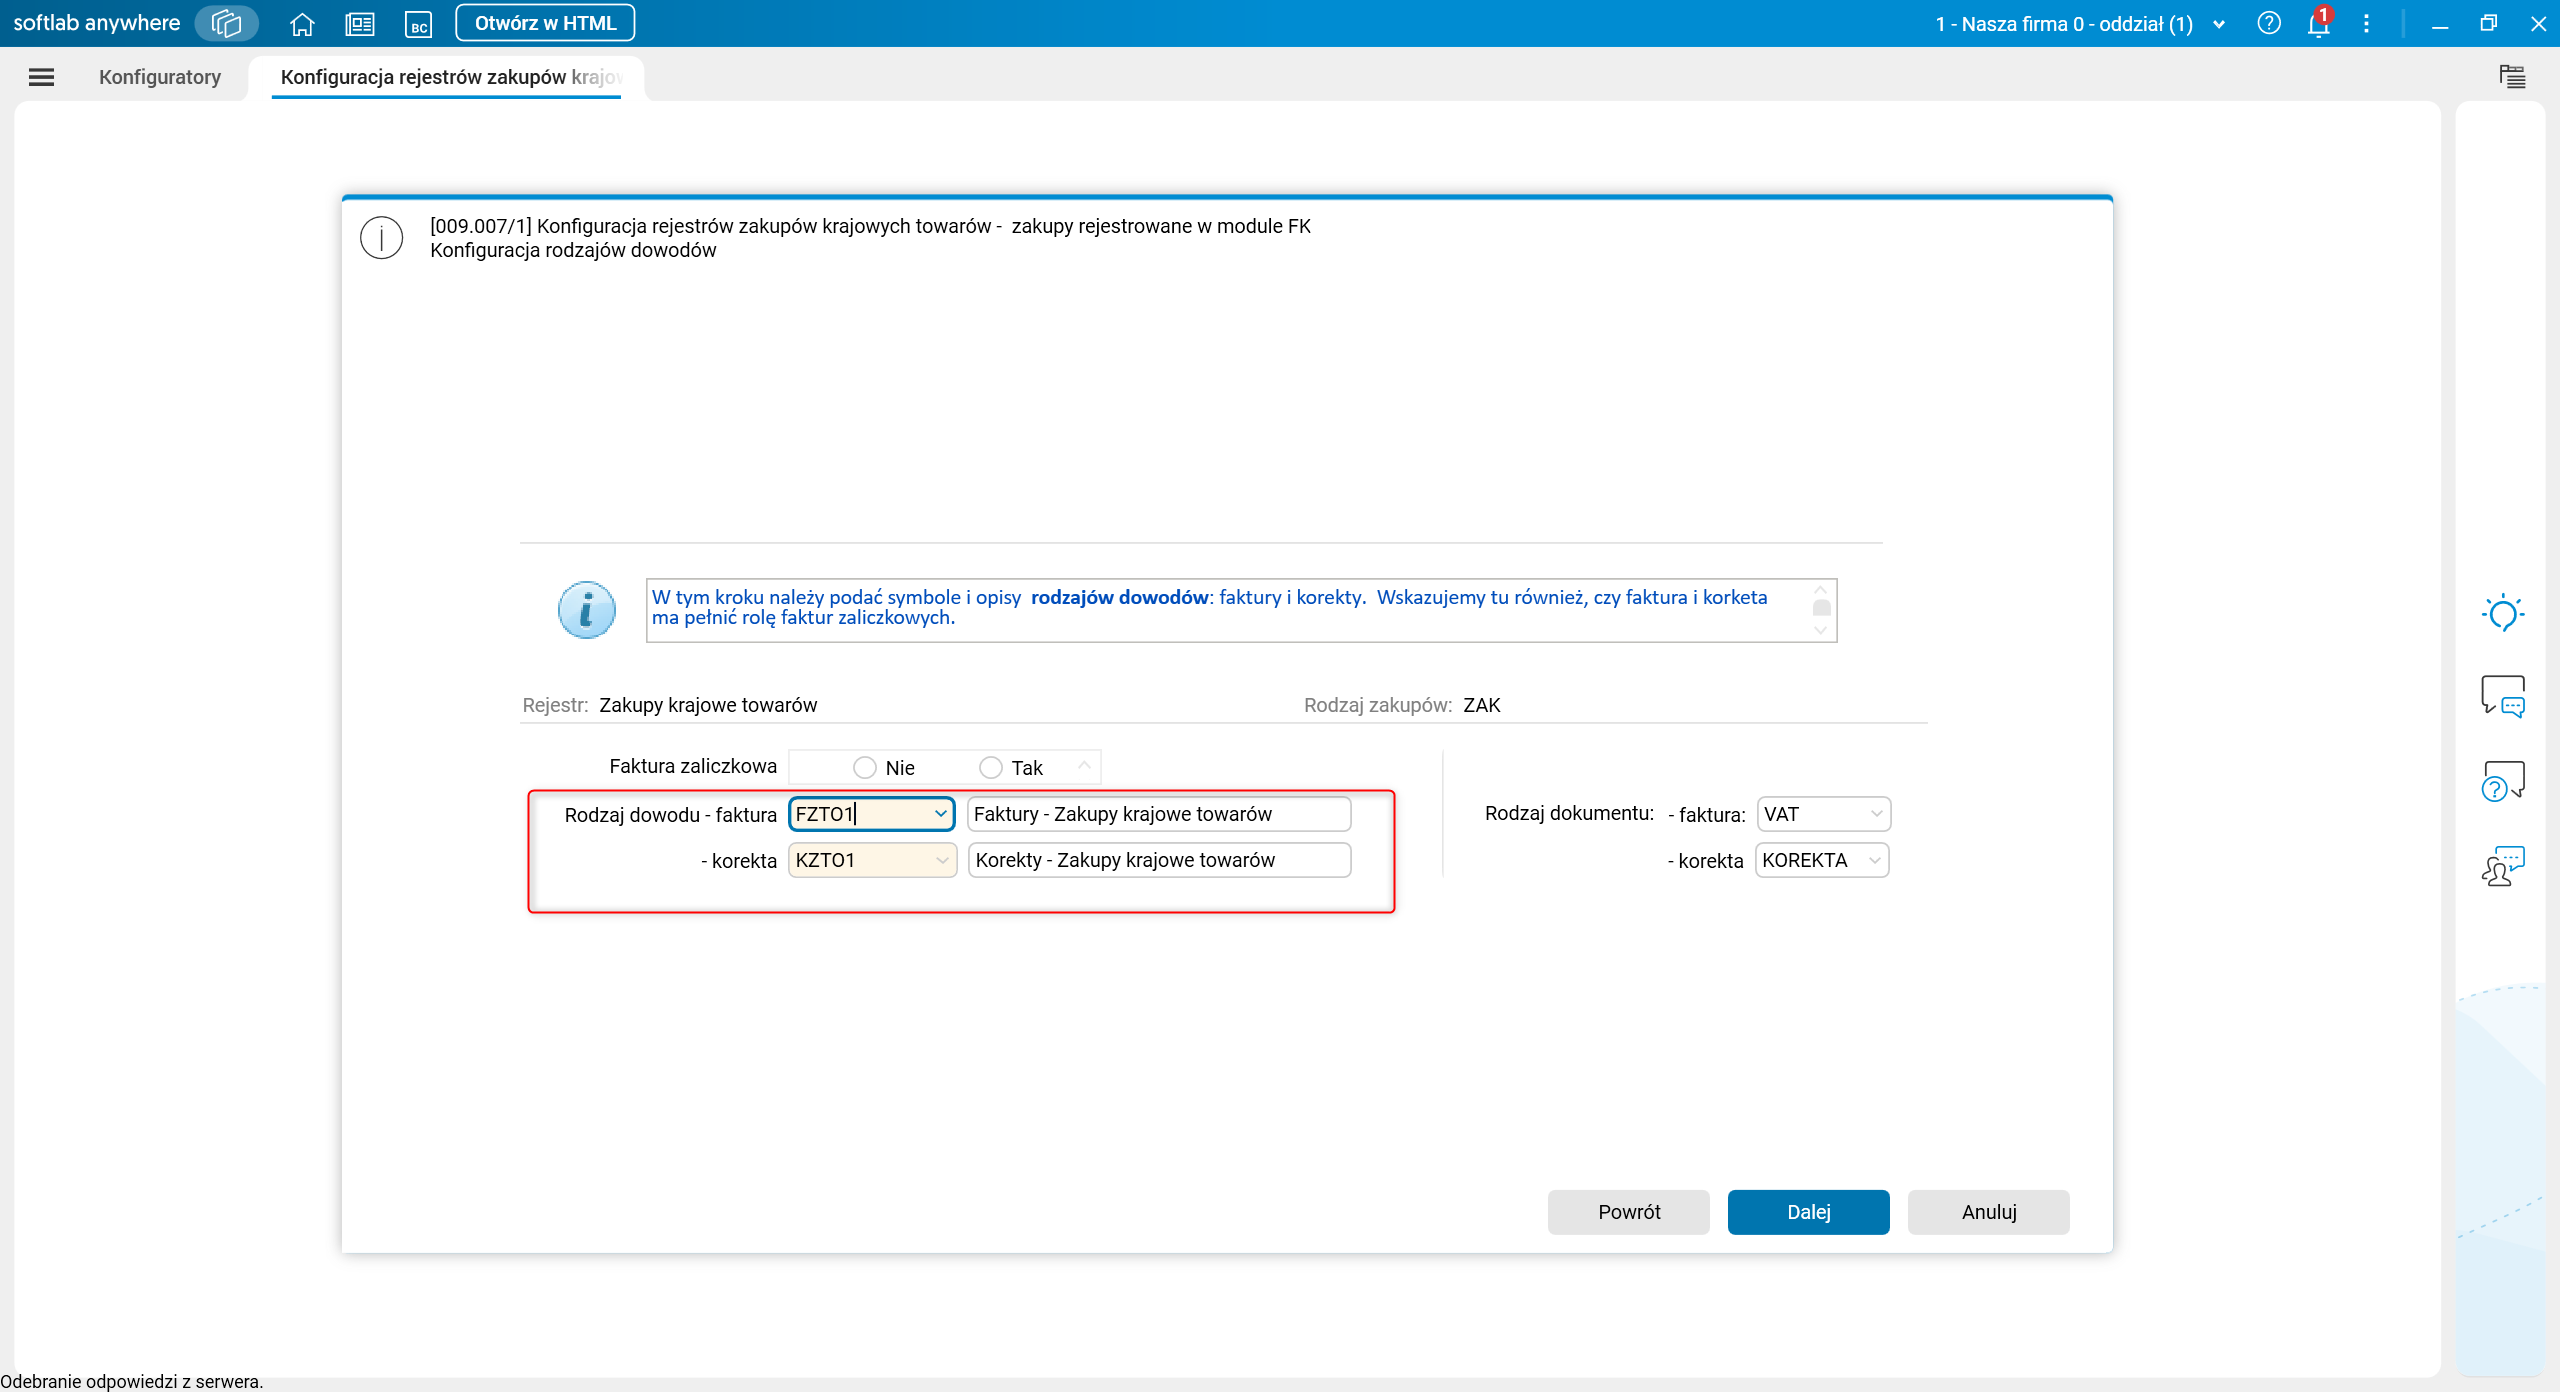
Task: Expand the KZTO1 korekta dropdown
Action: pyautogui.click(x=942, y=860)
